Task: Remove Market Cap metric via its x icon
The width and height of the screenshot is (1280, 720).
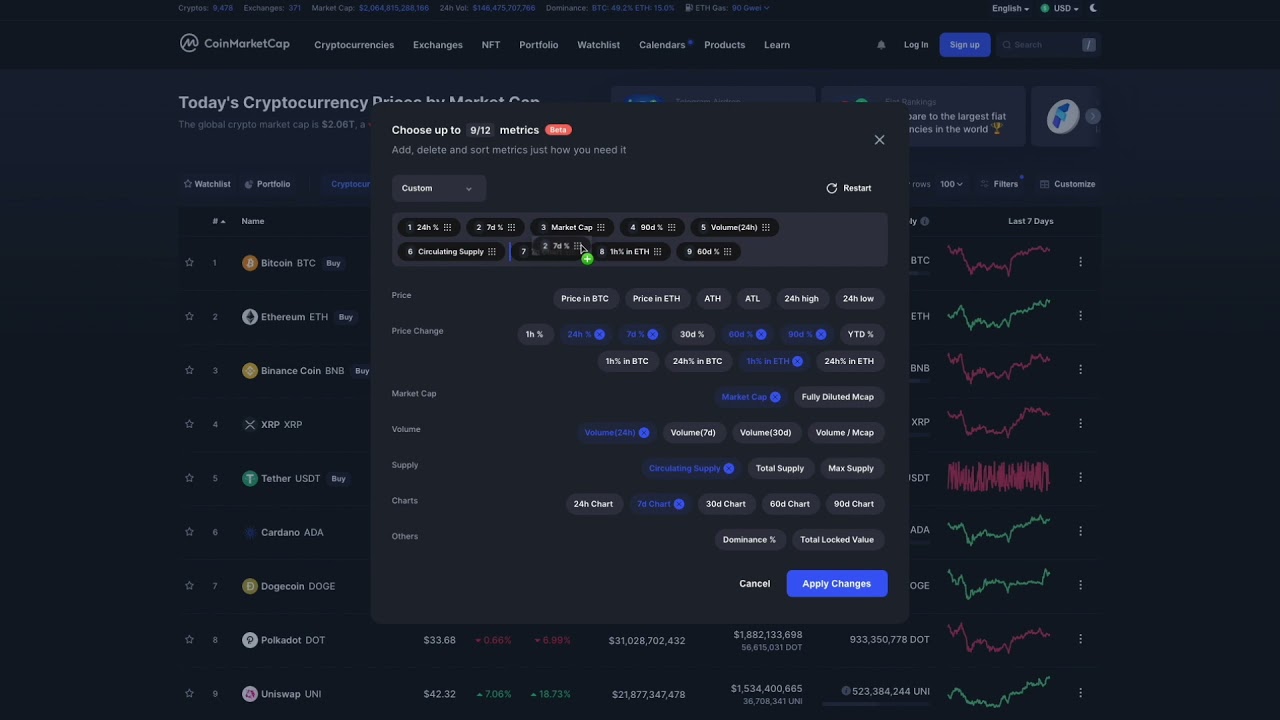Action: point(775,397)
